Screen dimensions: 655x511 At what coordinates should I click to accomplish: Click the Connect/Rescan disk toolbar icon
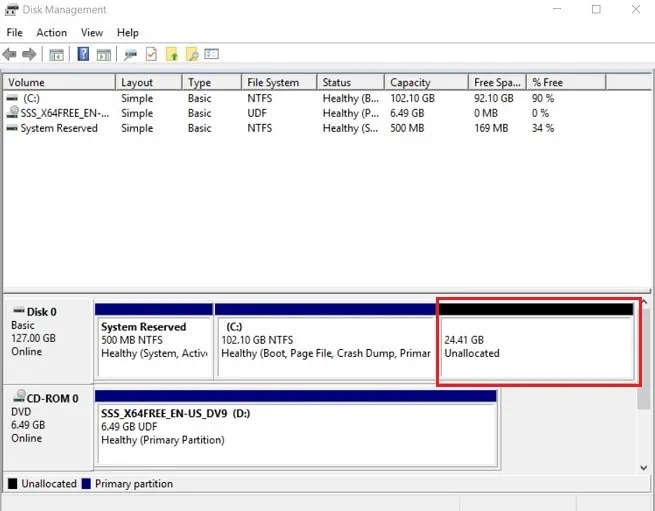[x=131, y=54]
